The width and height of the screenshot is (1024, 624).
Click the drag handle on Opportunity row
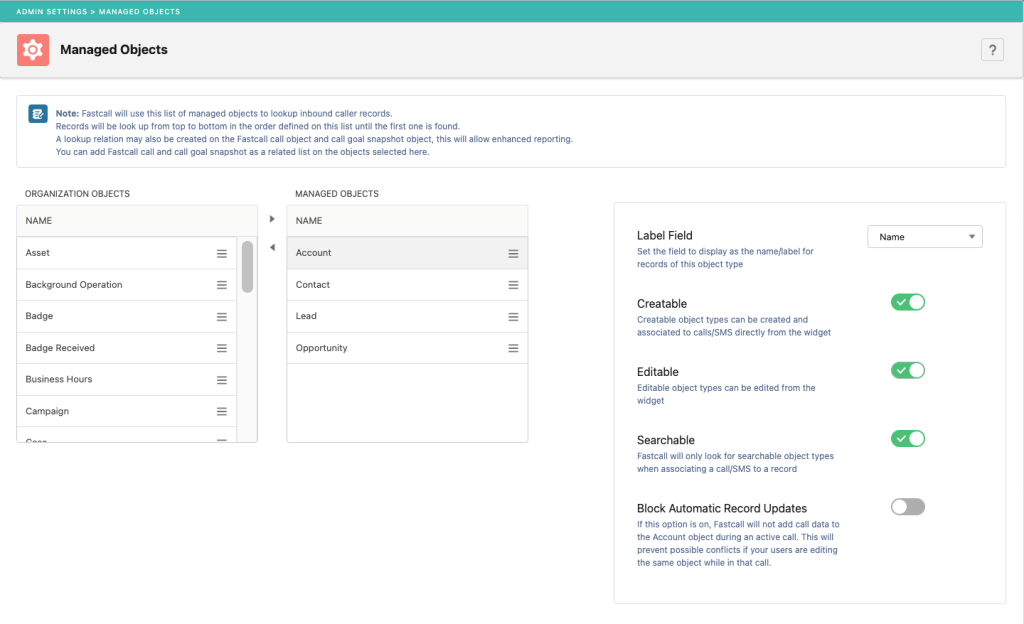pyautogui.click(x=513, y=349)
